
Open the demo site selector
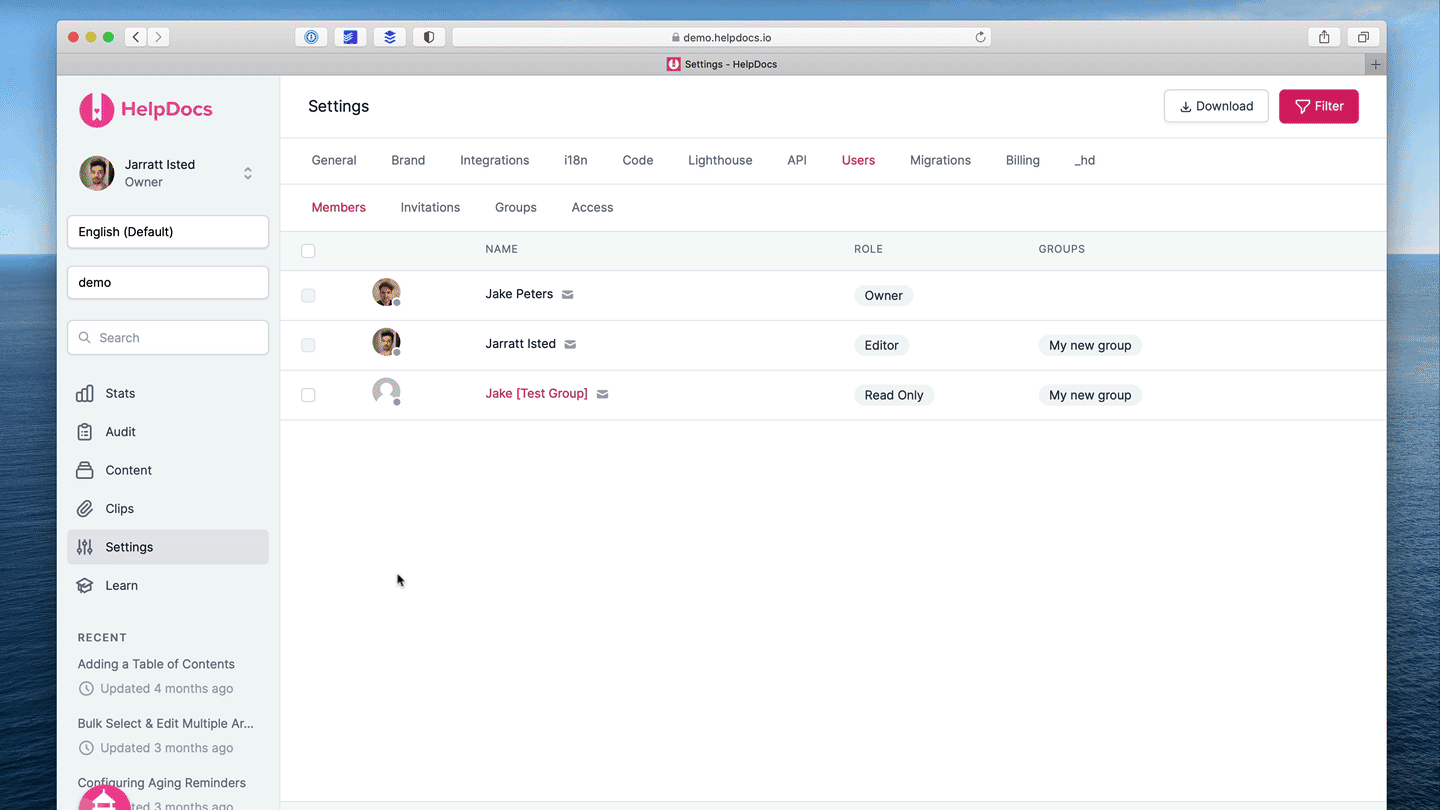[168, 283]
